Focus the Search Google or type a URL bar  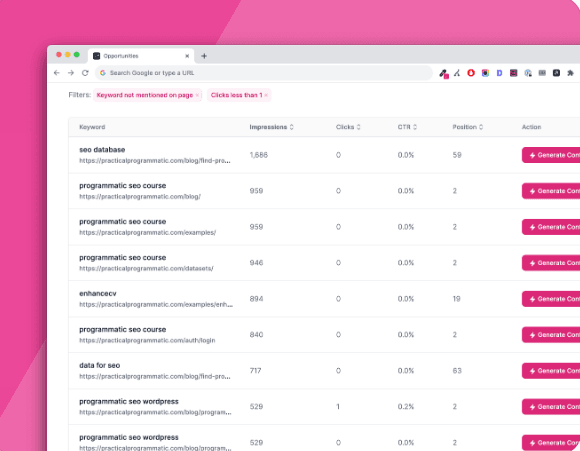point(264,73)
